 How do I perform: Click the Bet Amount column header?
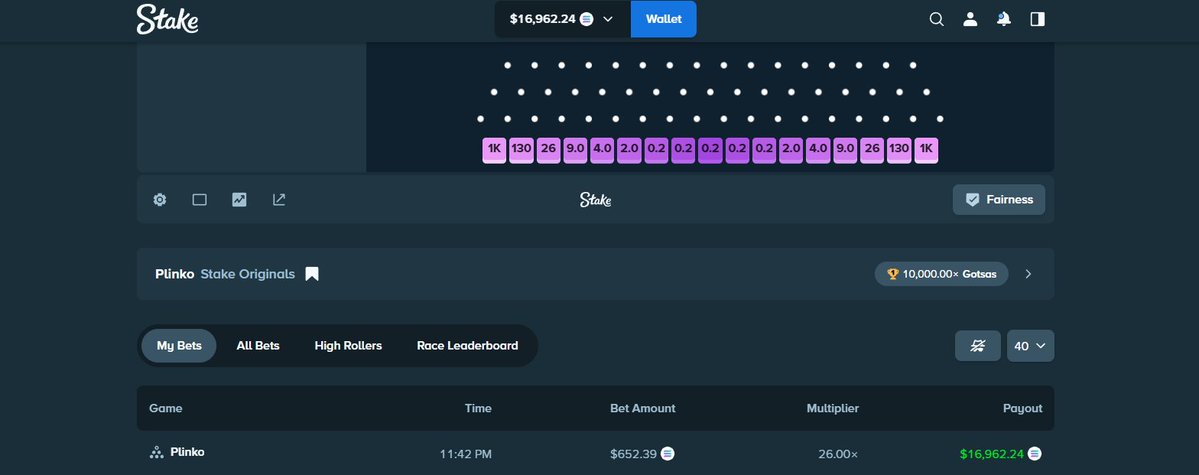point(642,408)
